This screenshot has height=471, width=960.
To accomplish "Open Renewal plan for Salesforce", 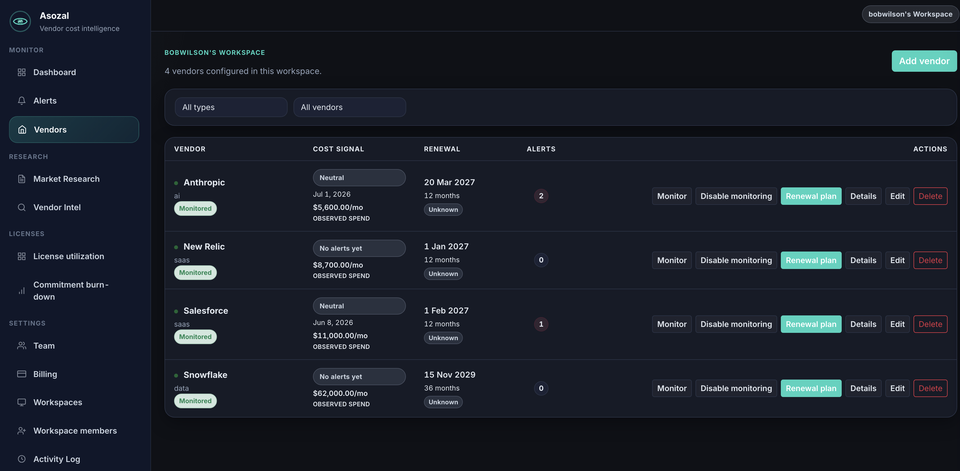I will tap(811, 324).
